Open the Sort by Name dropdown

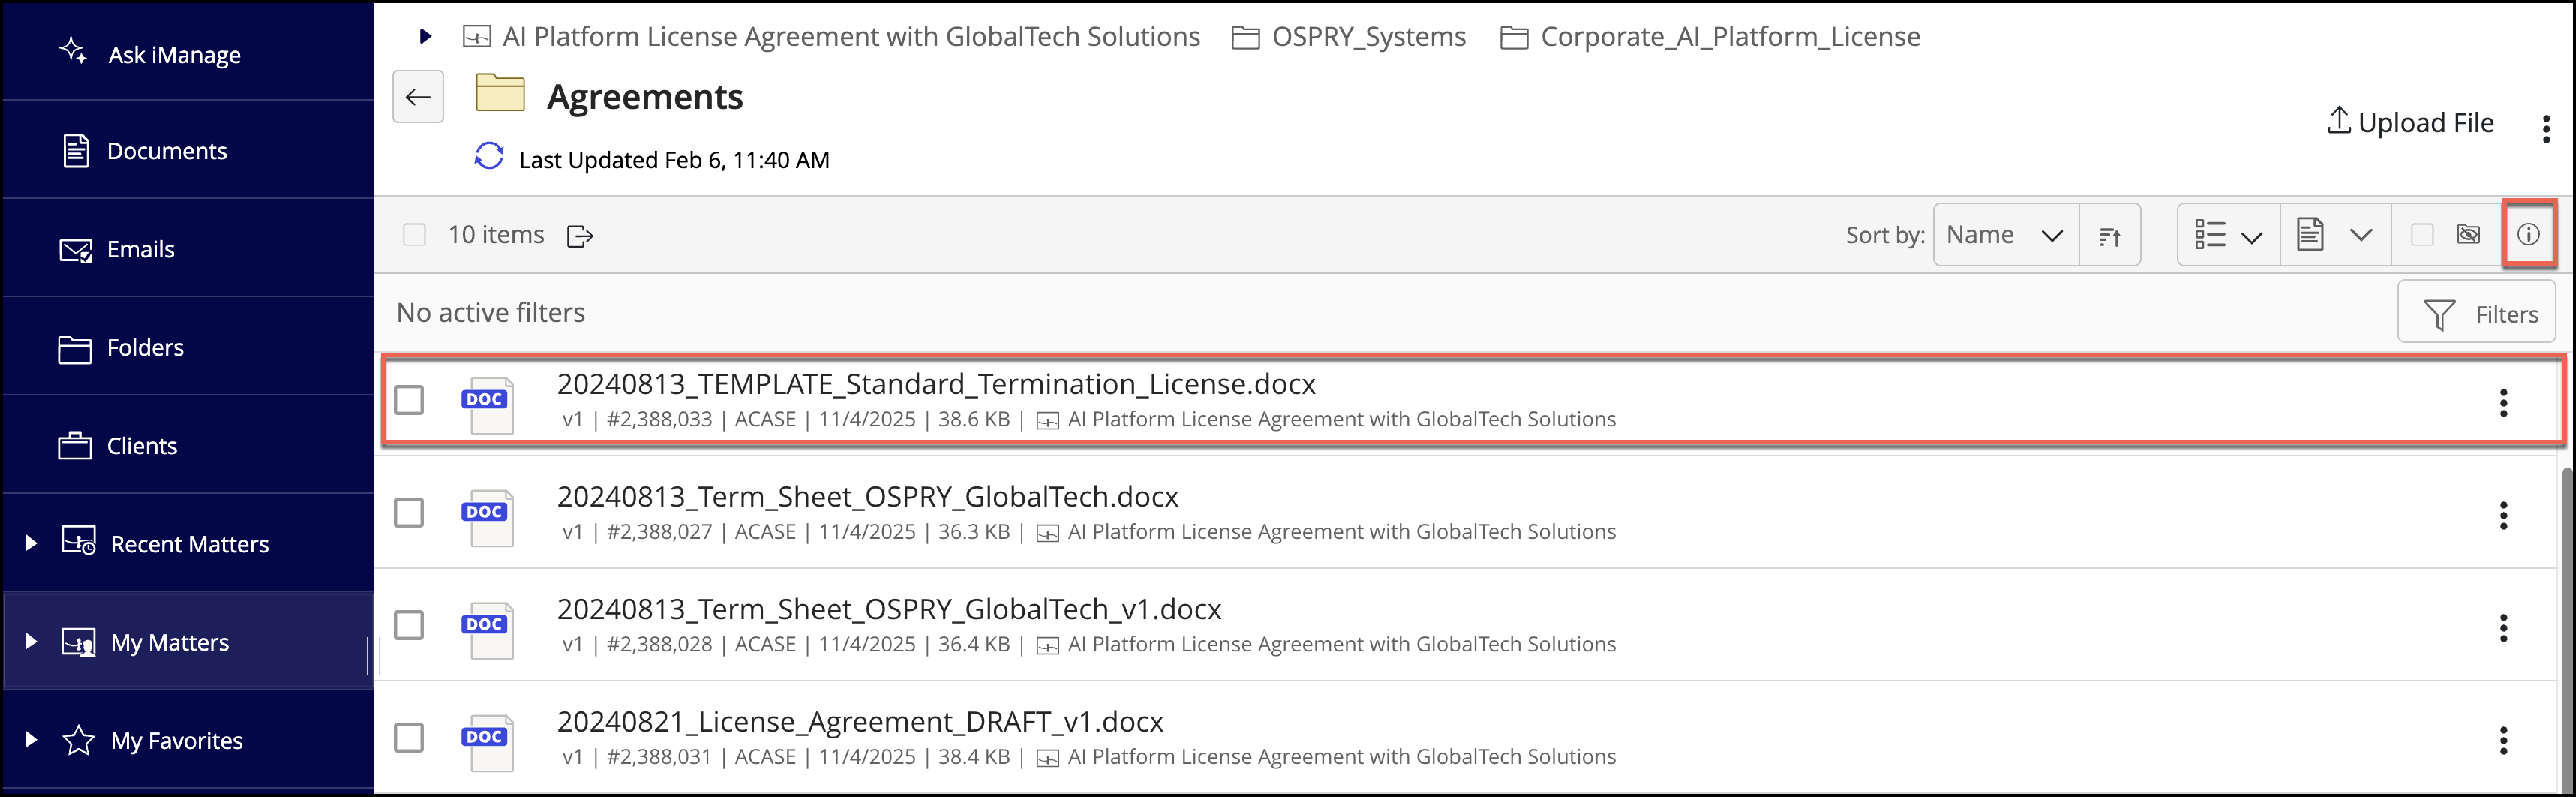(x=2004, y=236)
